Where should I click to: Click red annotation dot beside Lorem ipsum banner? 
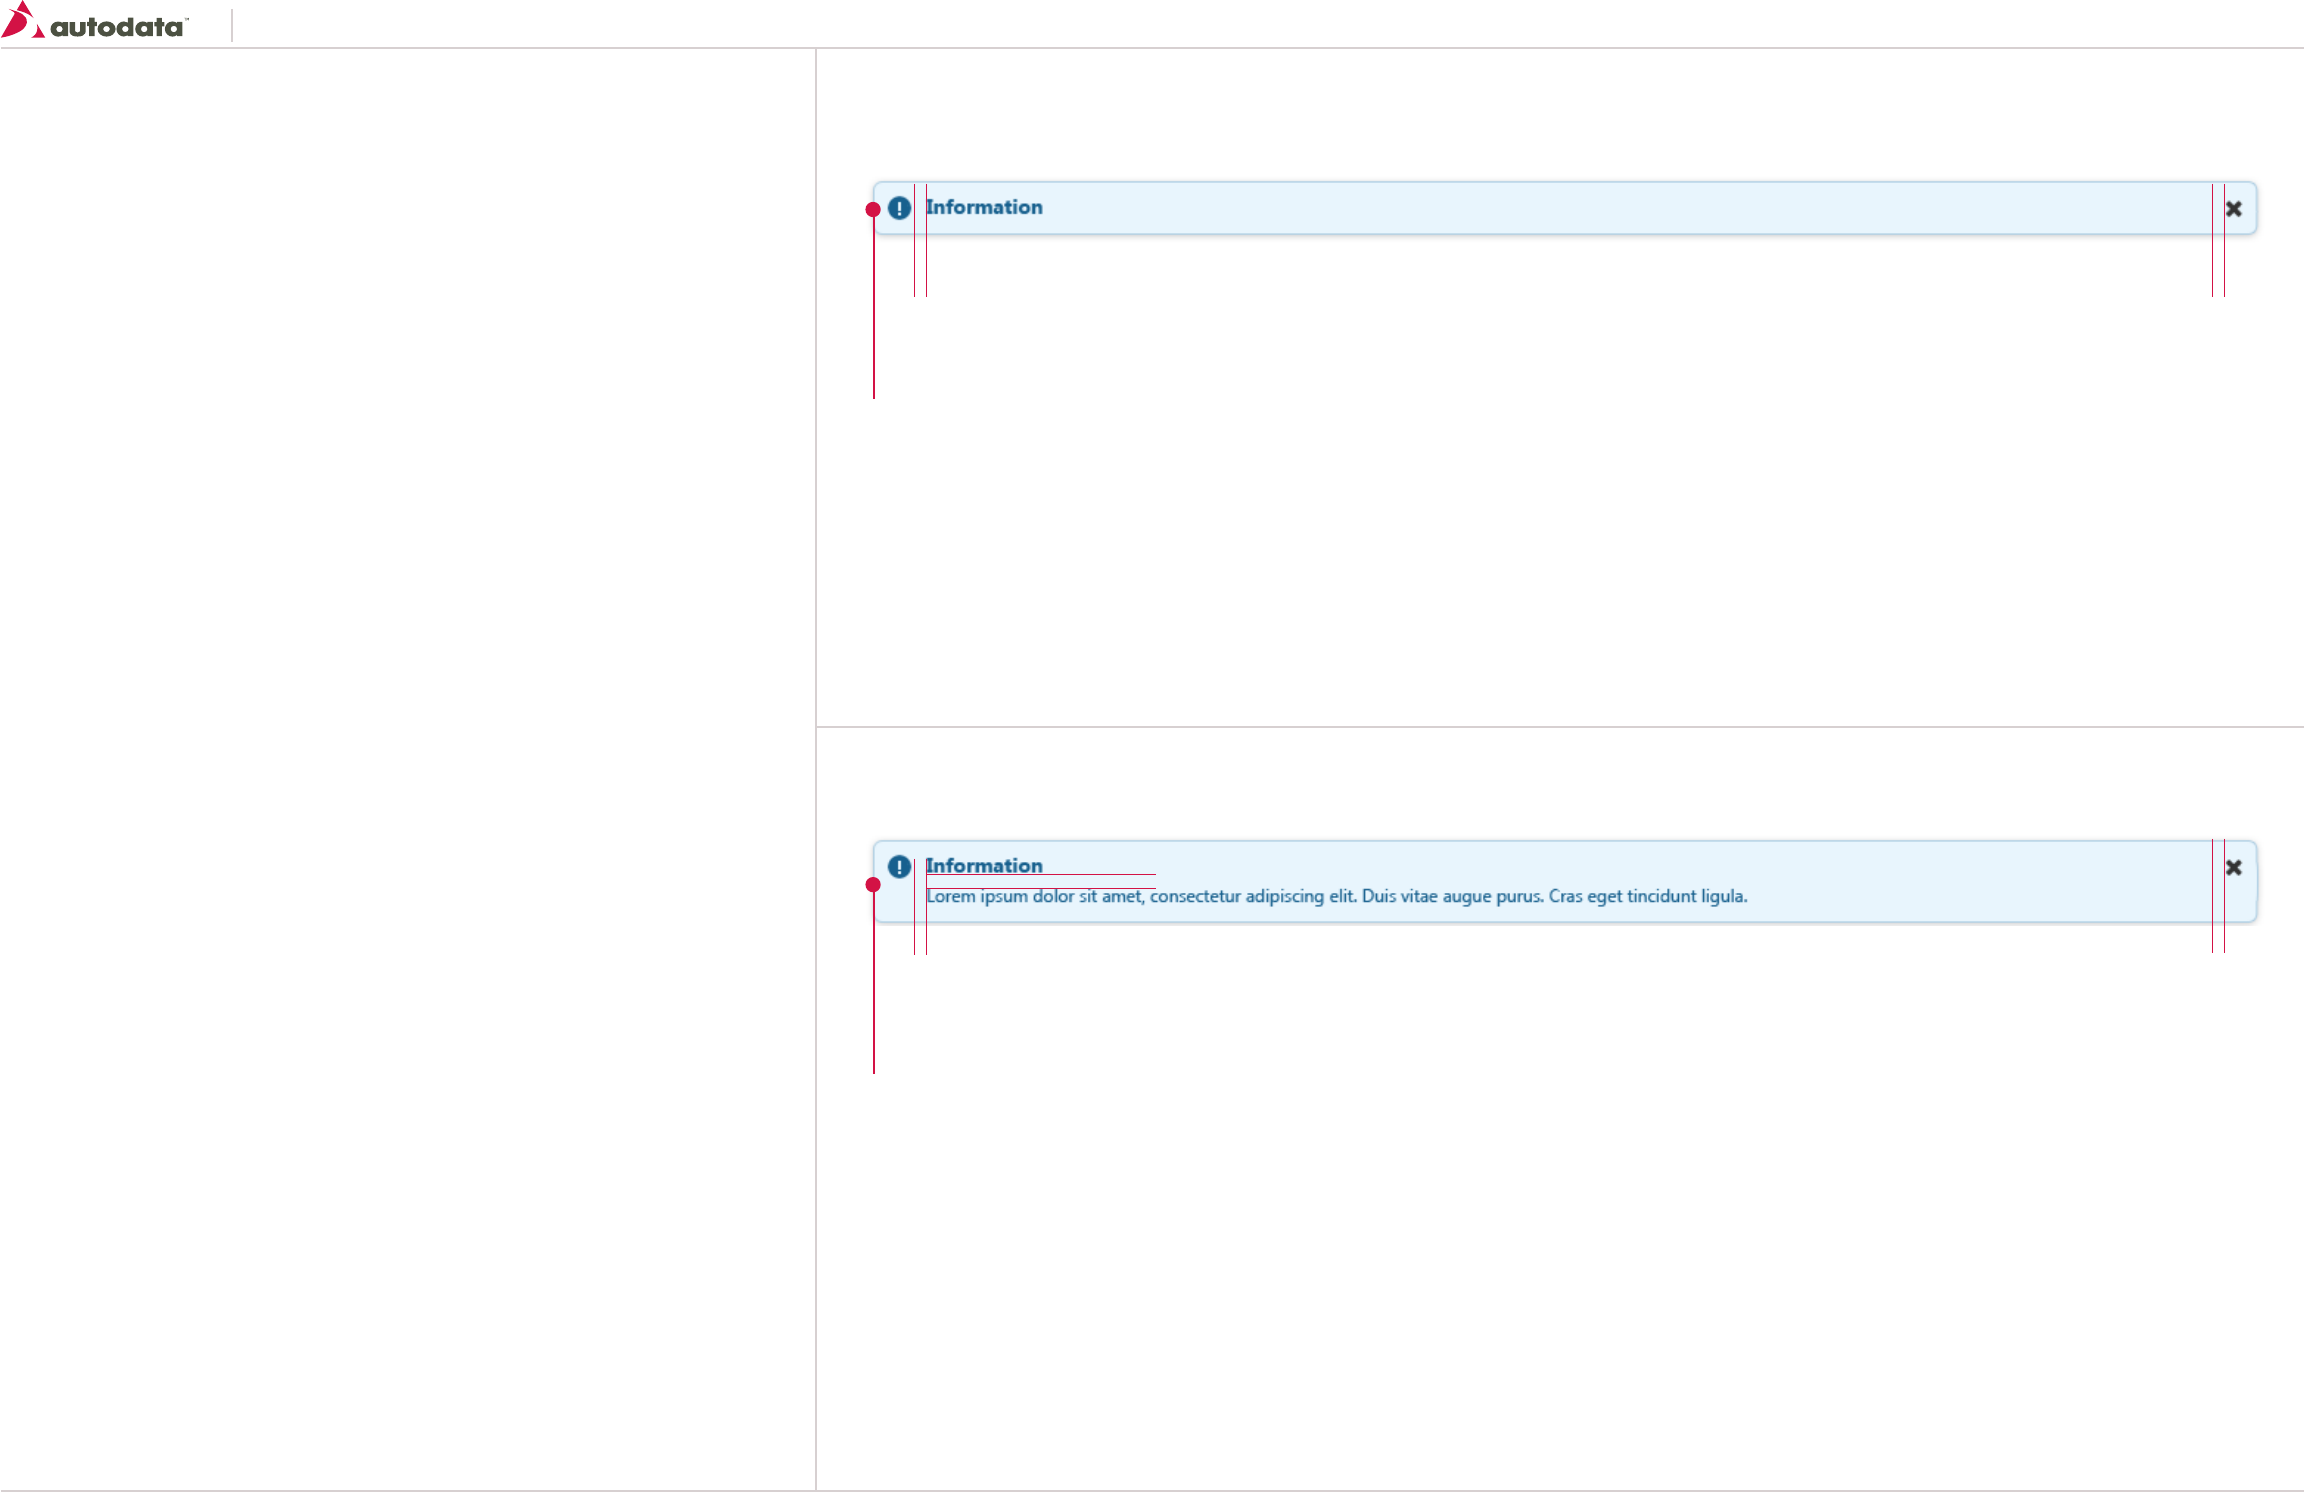tap(873, 885)
